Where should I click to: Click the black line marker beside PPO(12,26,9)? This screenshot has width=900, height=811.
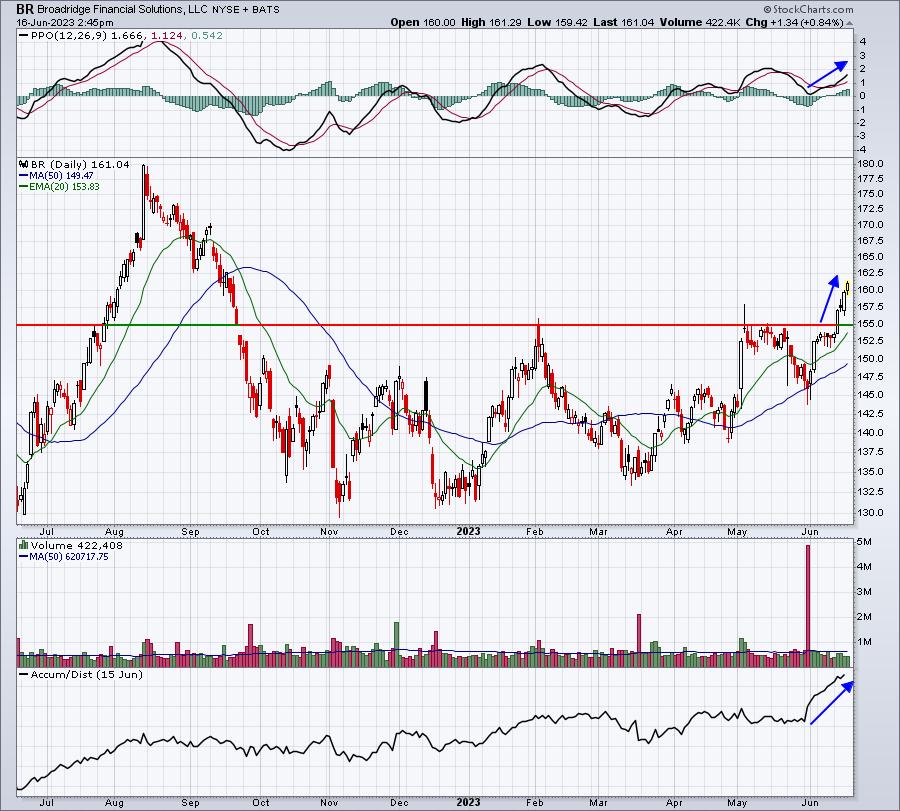[24, 36]
